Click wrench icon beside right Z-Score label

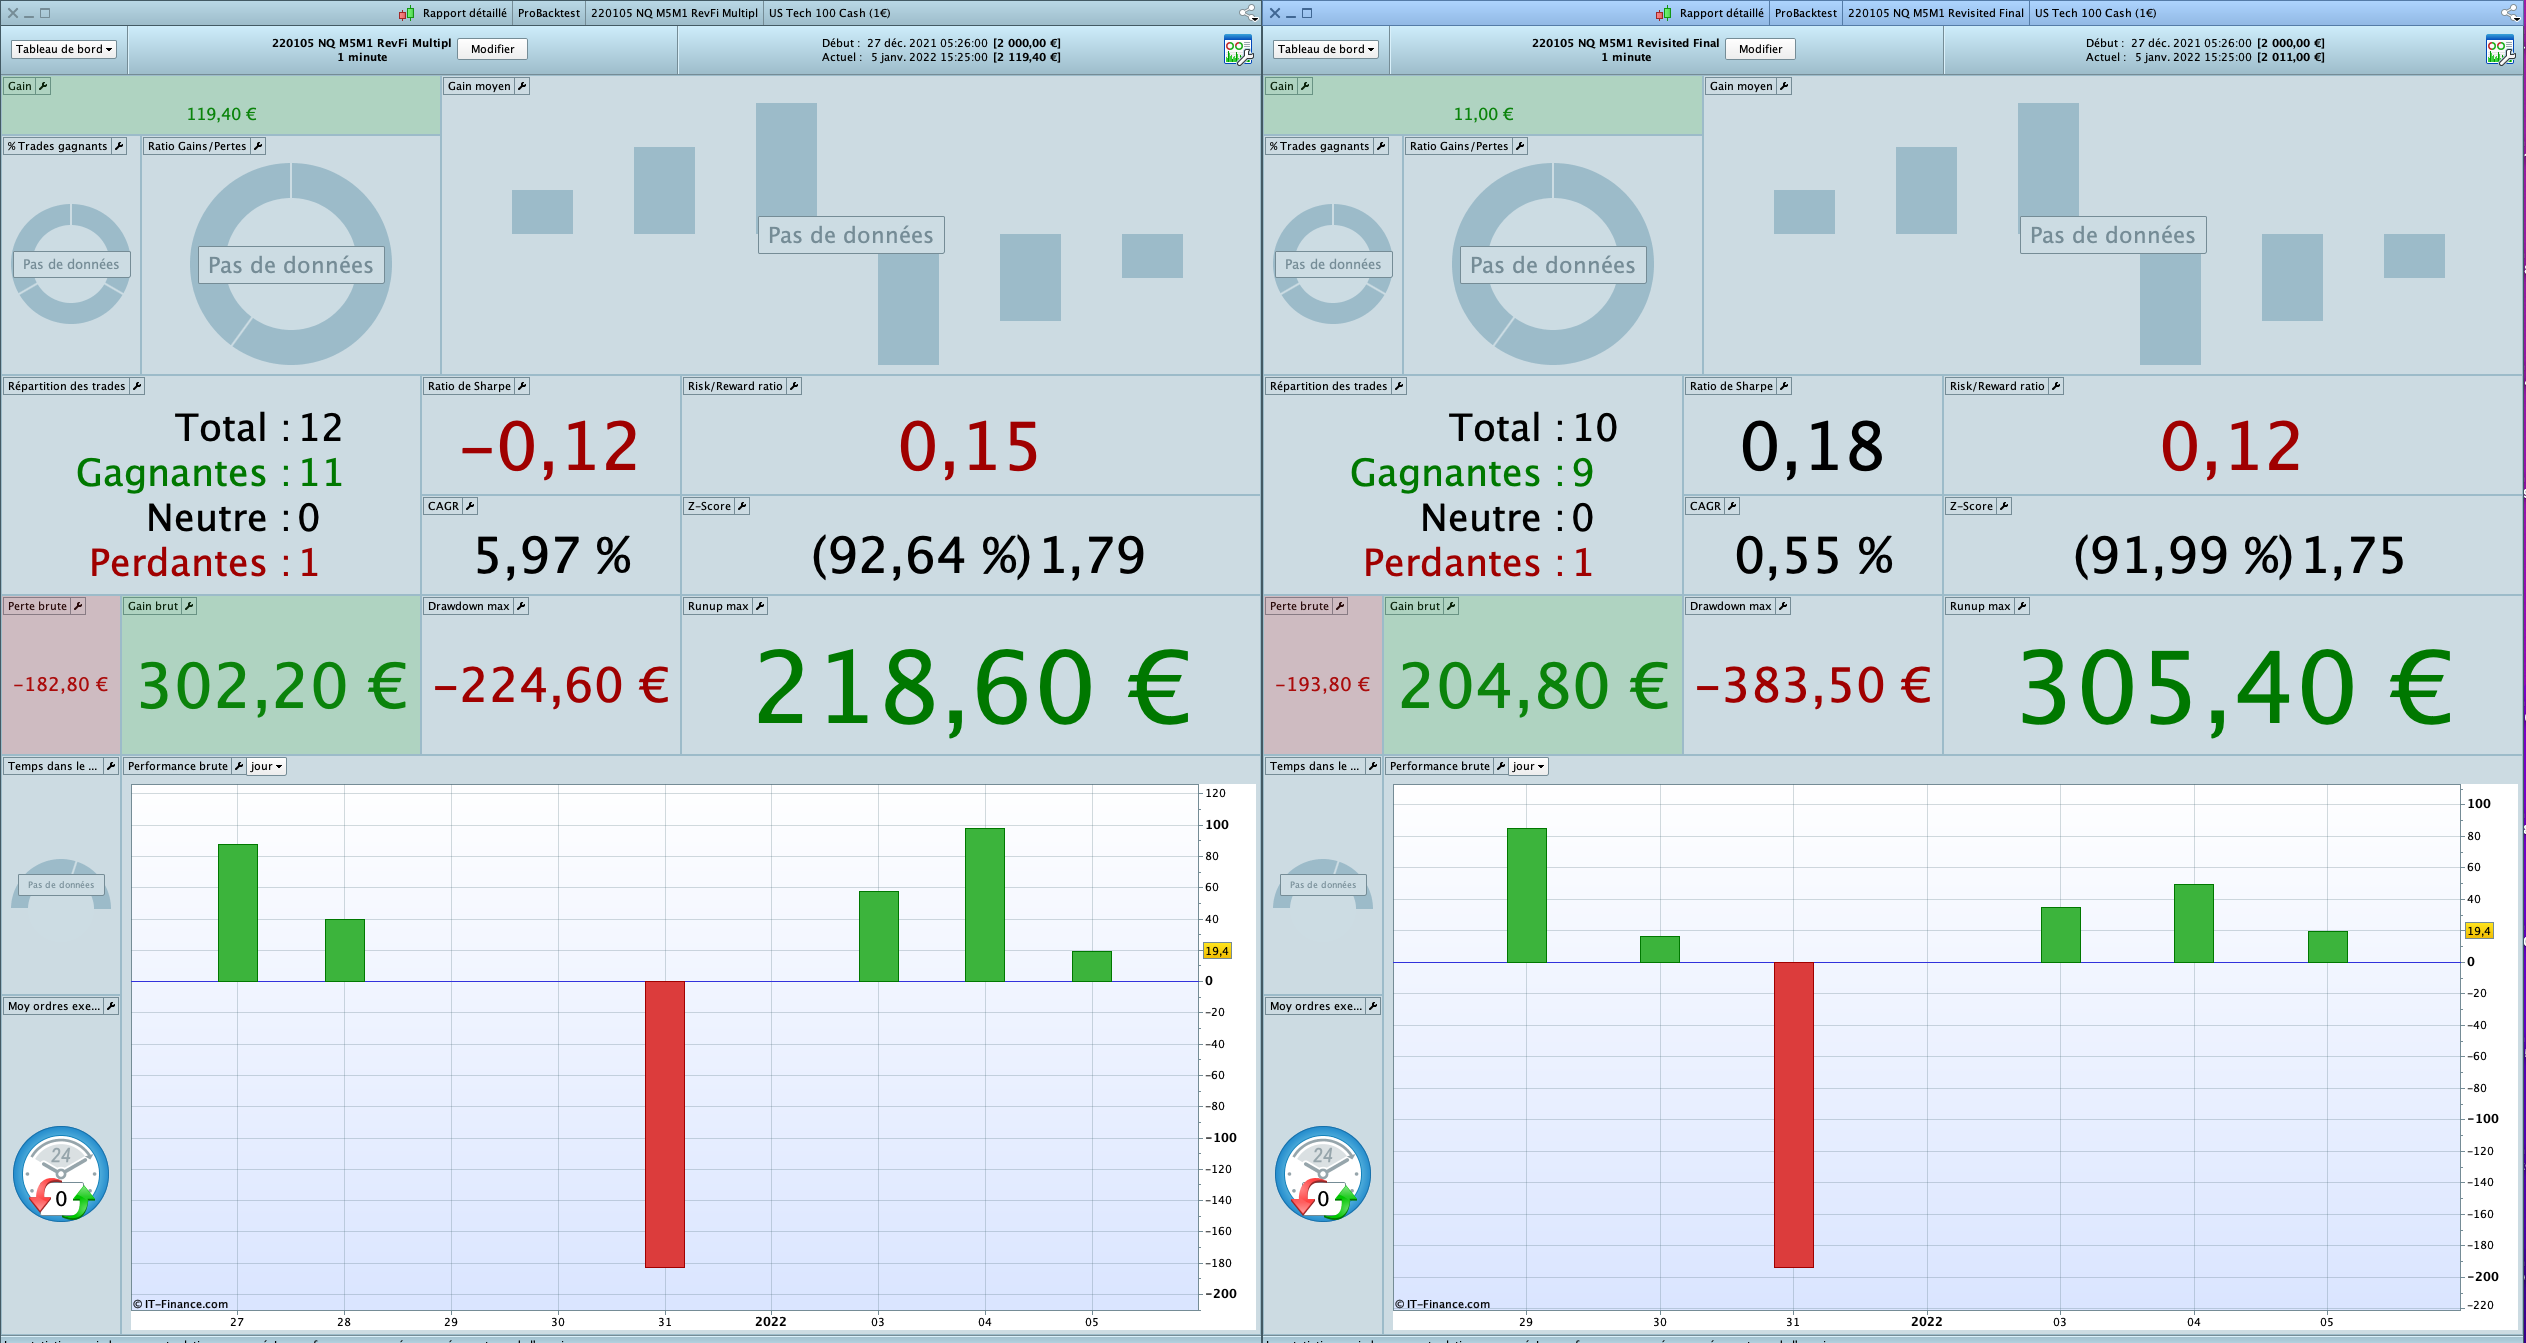[2004, 506]
